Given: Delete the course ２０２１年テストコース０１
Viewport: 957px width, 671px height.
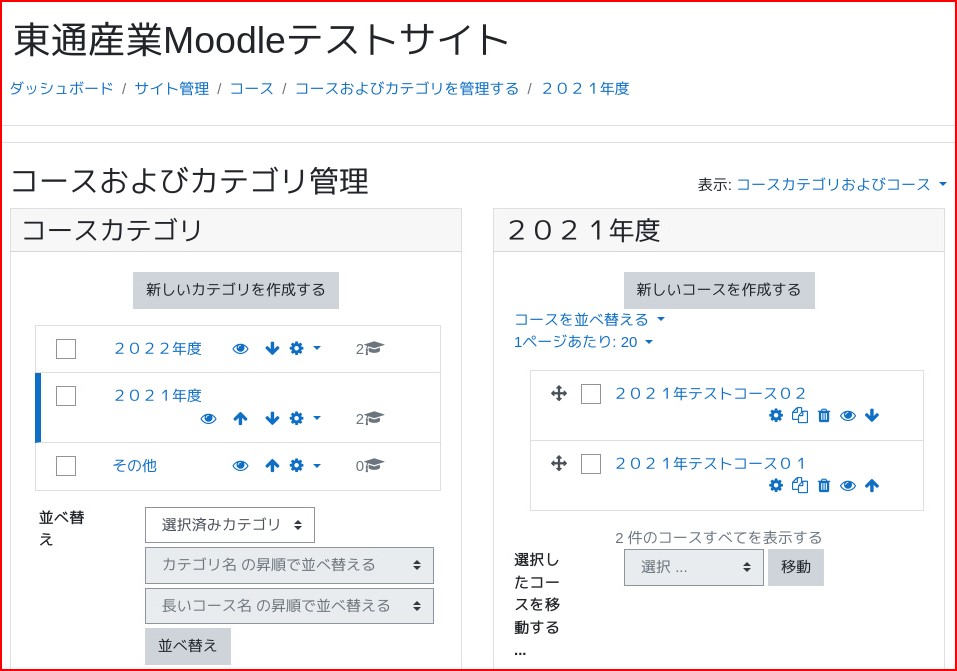Looking at the screenshot, I should click(x=824, y=485).
